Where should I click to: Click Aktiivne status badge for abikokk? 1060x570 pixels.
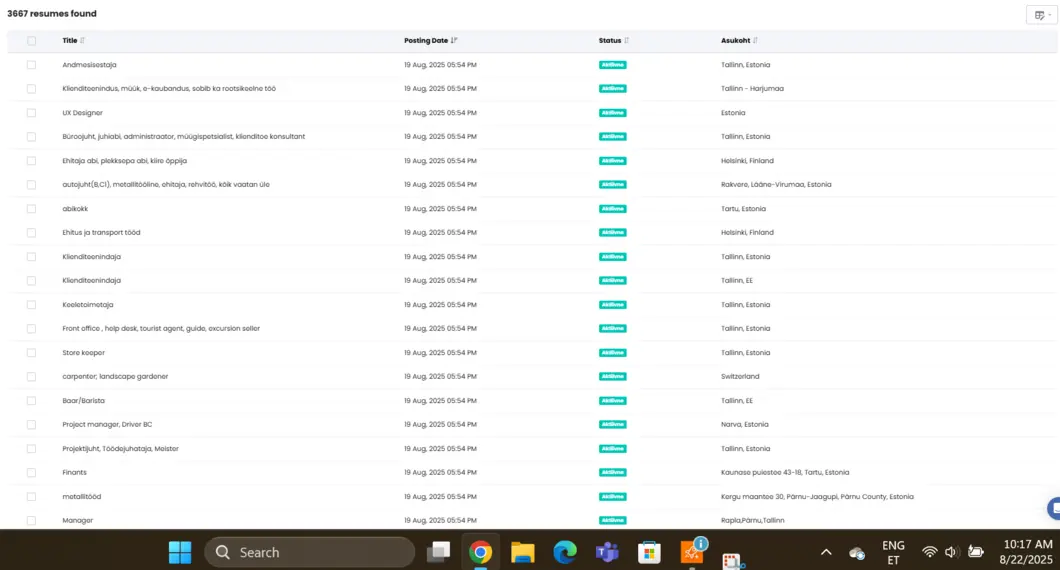coord(613,209)
